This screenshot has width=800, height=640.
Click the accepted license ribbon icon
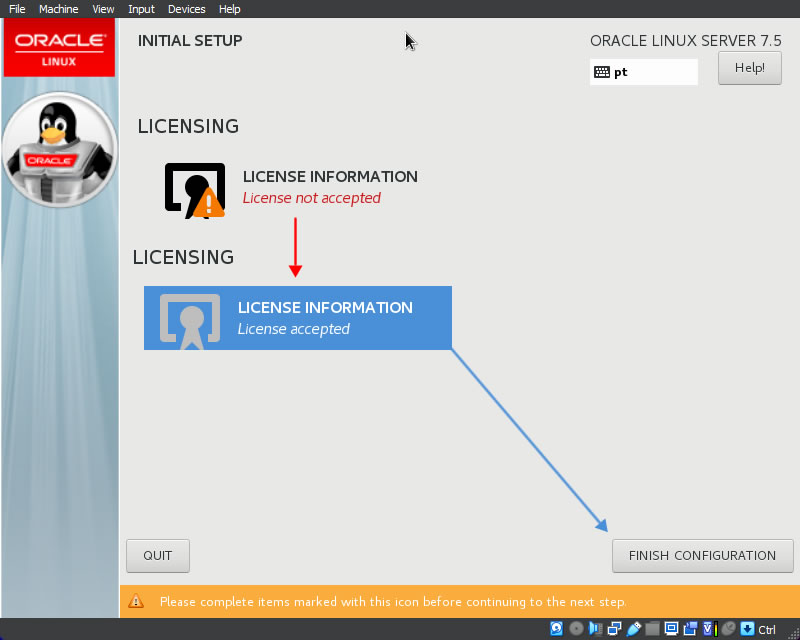pos(190,321)
